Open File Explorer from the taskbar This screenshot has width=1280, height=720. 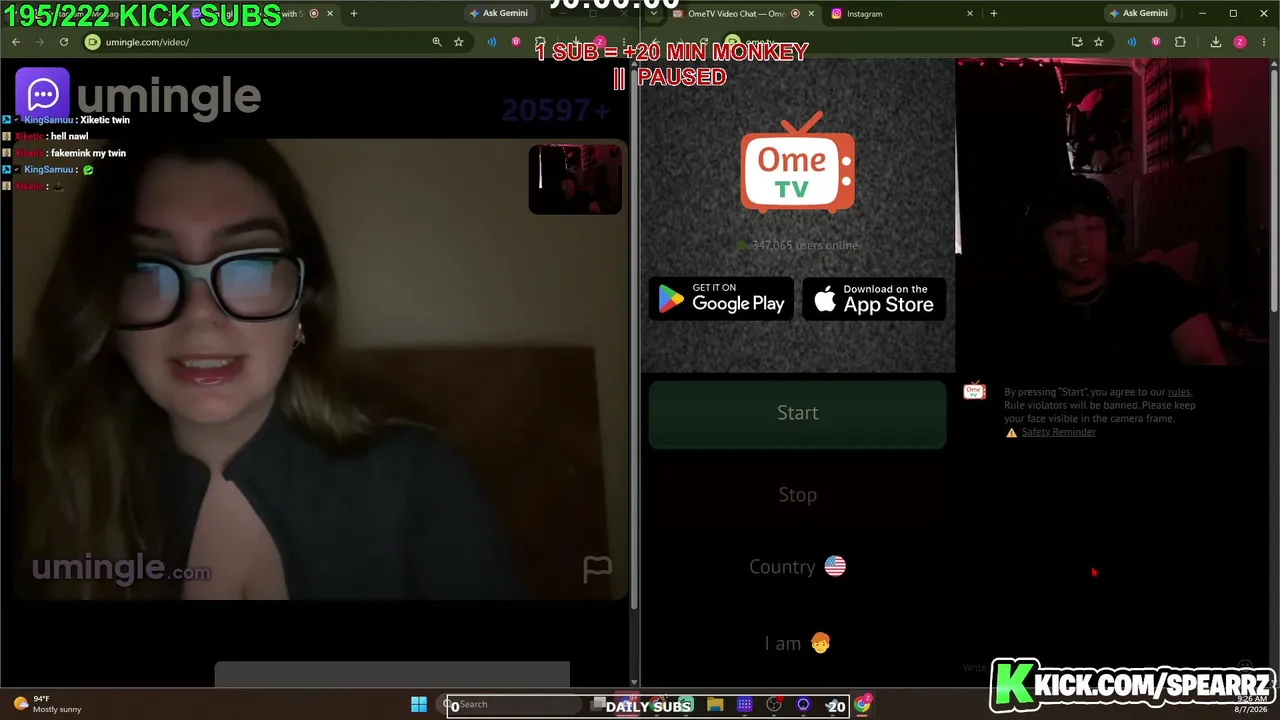[715, 705]
